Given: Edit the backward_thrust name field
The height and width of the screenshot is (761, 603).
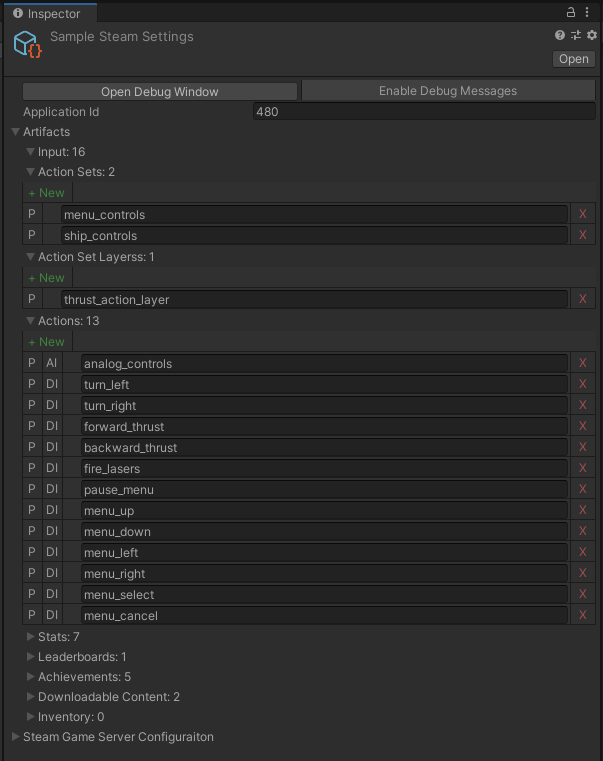Looking at the screenshot, I should [324, 447].
